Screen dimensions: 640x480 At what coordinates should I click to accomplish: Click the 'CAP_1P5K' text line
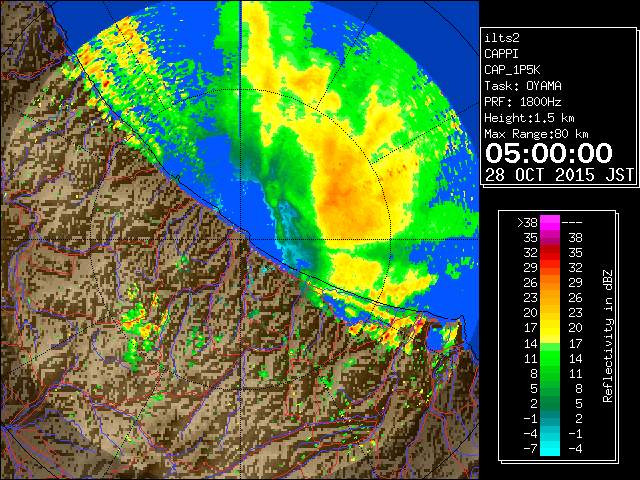[x=512, y=70]
